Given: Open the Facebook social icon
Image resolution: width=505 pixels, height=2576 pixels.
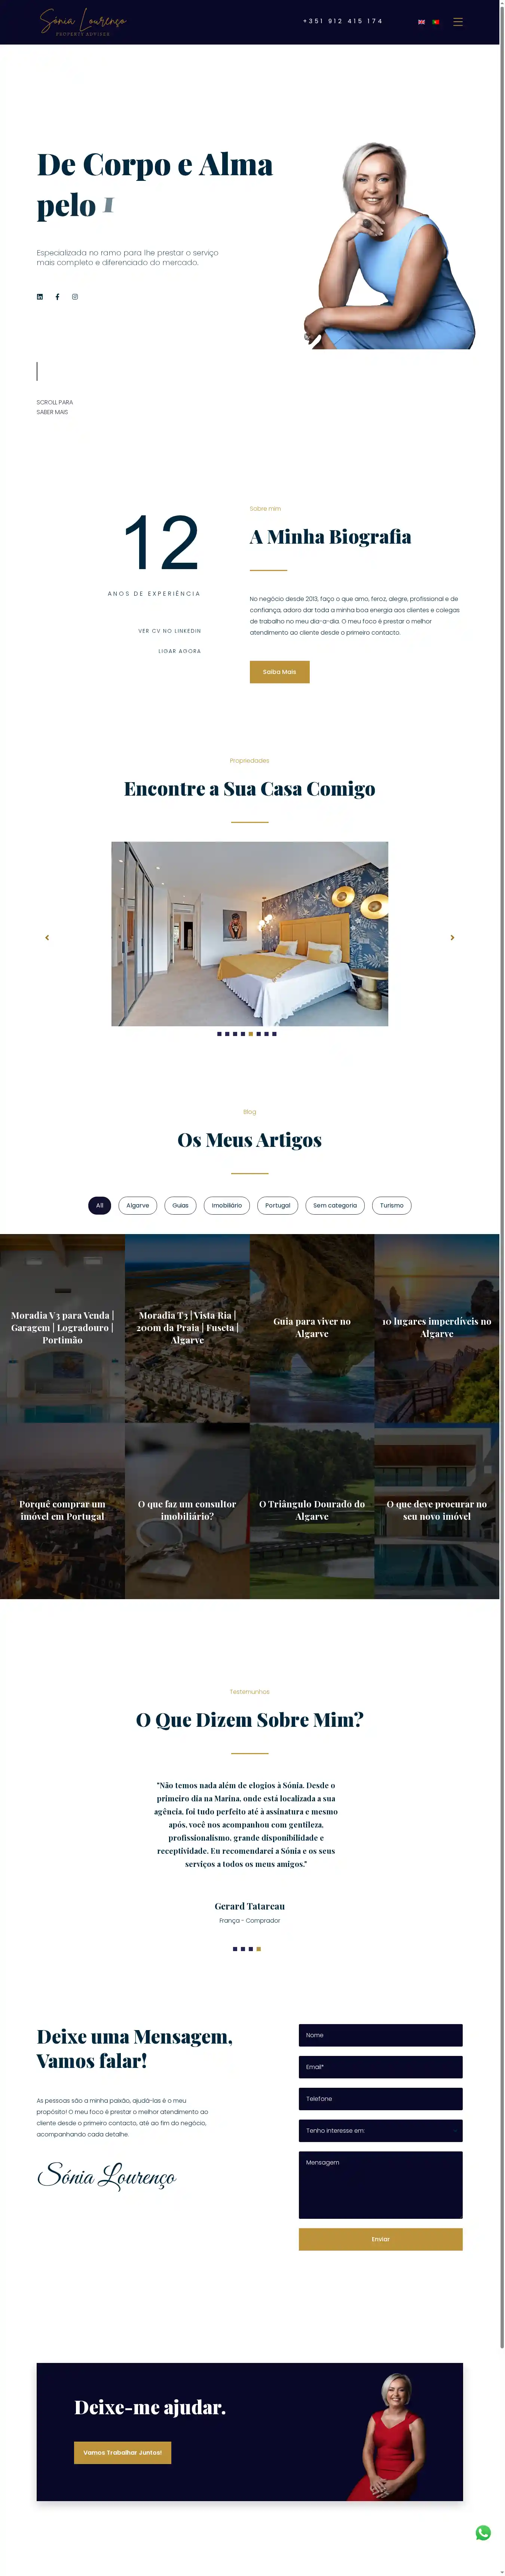Looking at the screenshot, I should pyautogui.click(x=57, y=297).
